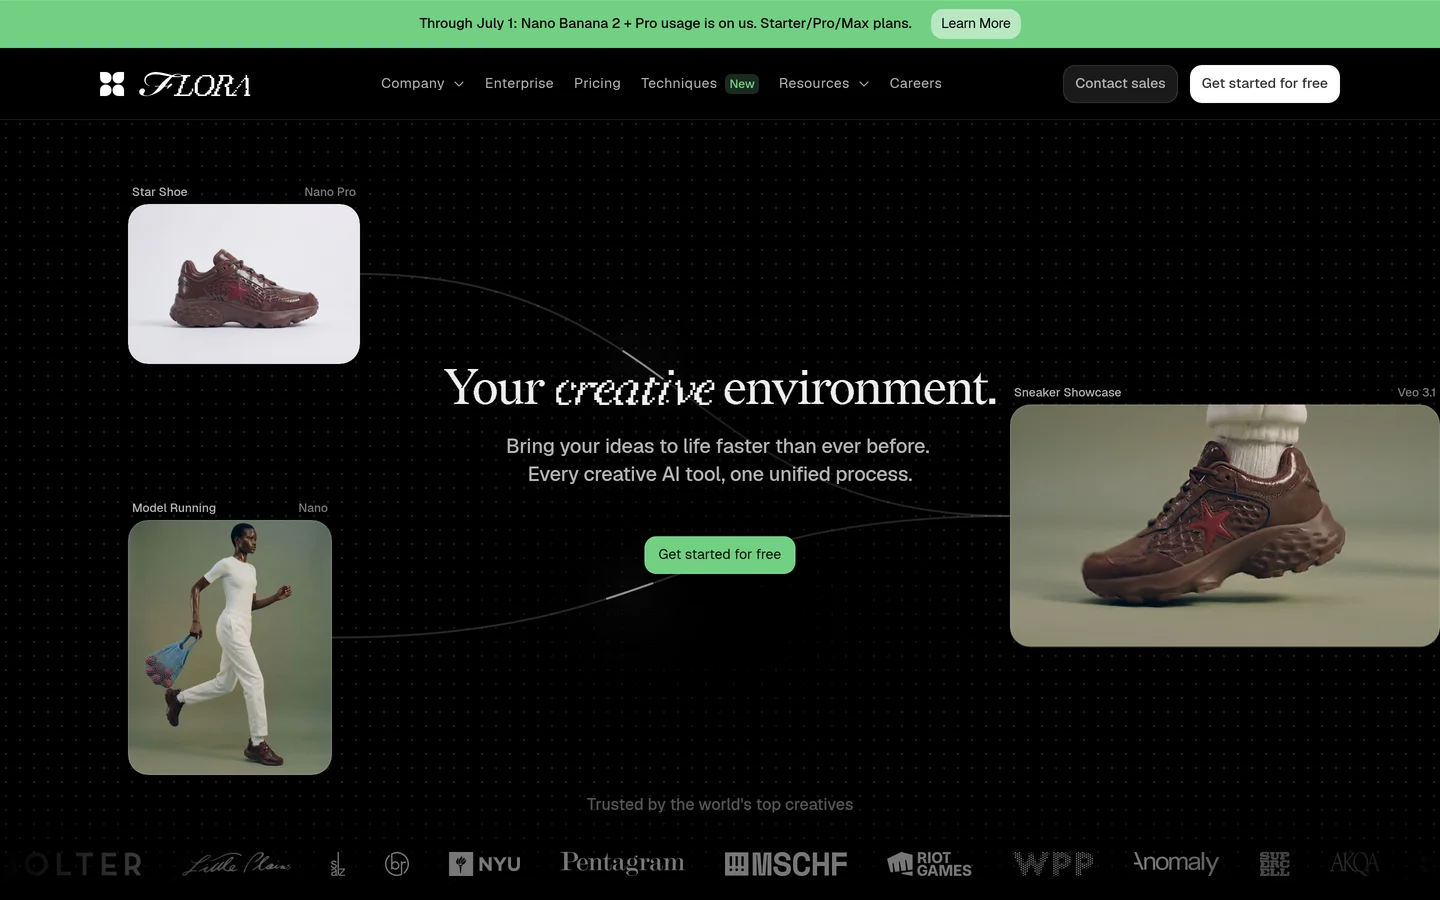The width and height of the screenshot is (1440, 900).
Task: Go to the Pricing page
Action: (597, 84)
